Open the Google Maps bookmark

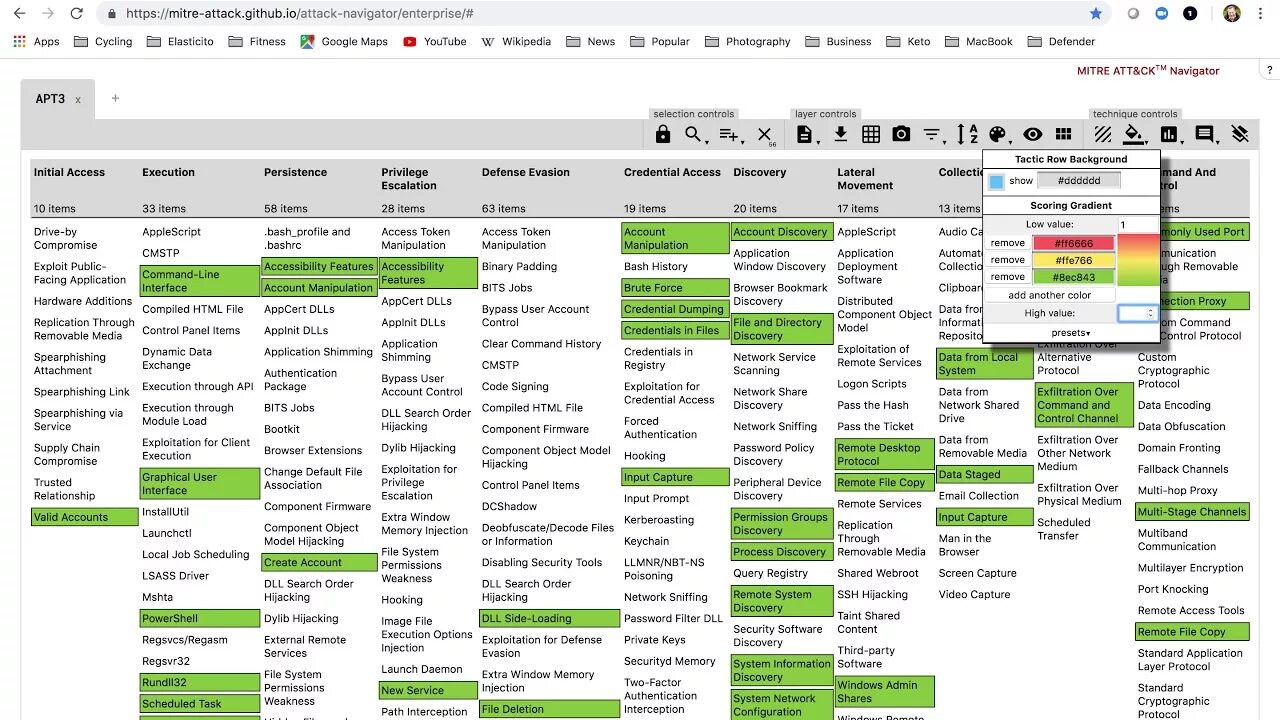tap(344, 42)
